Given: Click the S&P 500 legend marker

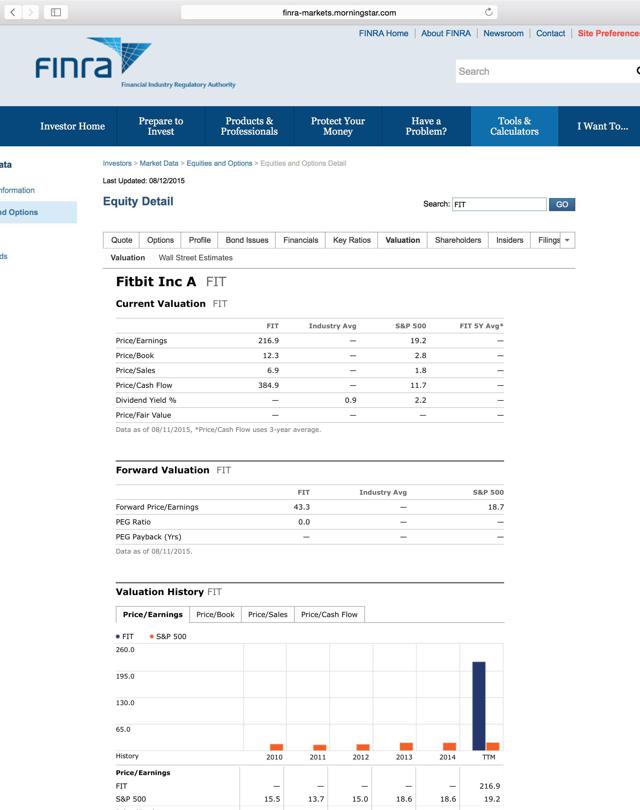Looking at the screenshot, I should click(x=151, y=636).
